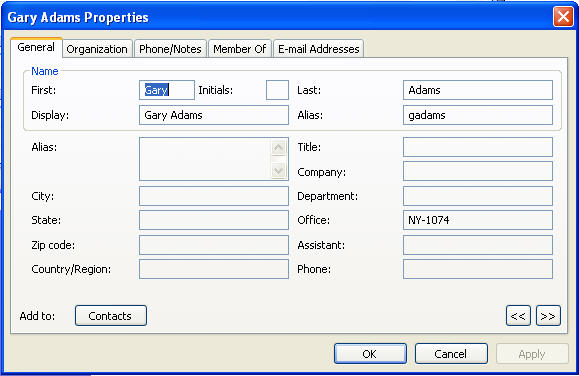Screen dimensions: 579x376
Task: Select the Member Of tab
Action: point(240,49)
